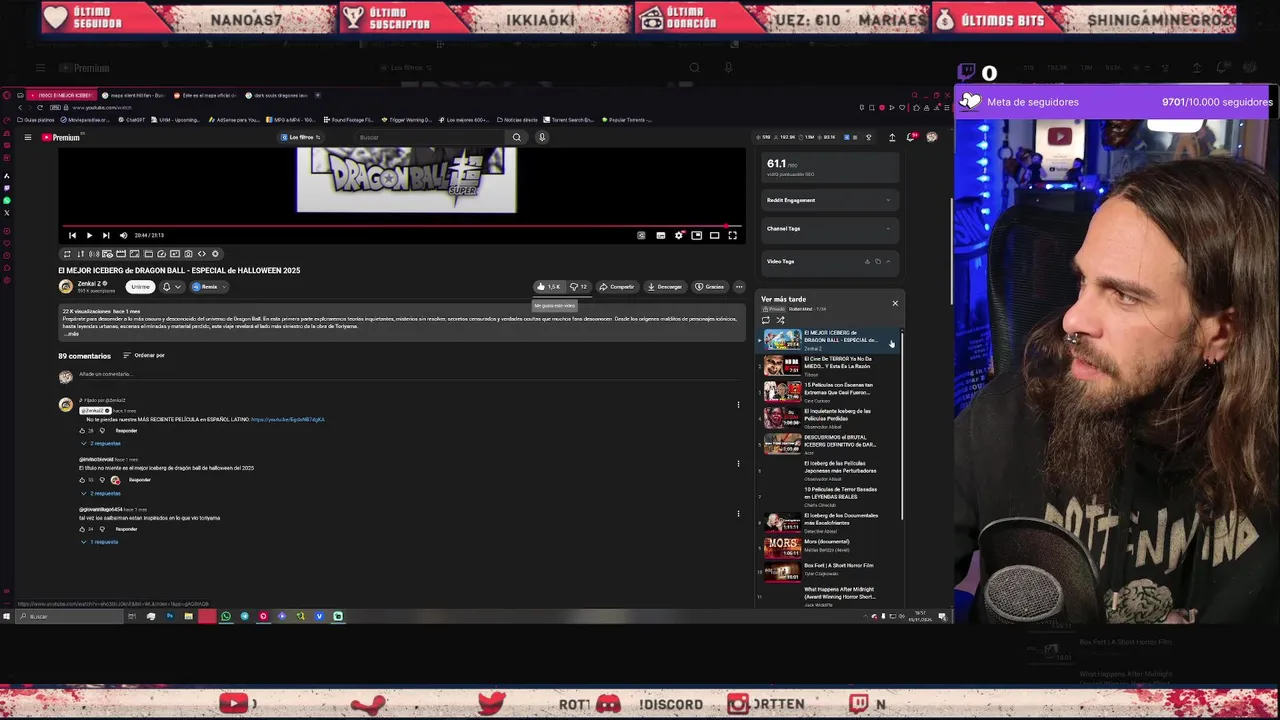The image size is (1280, 720).
Task: Toggle playlist shuffle icon
Action: 780,320
